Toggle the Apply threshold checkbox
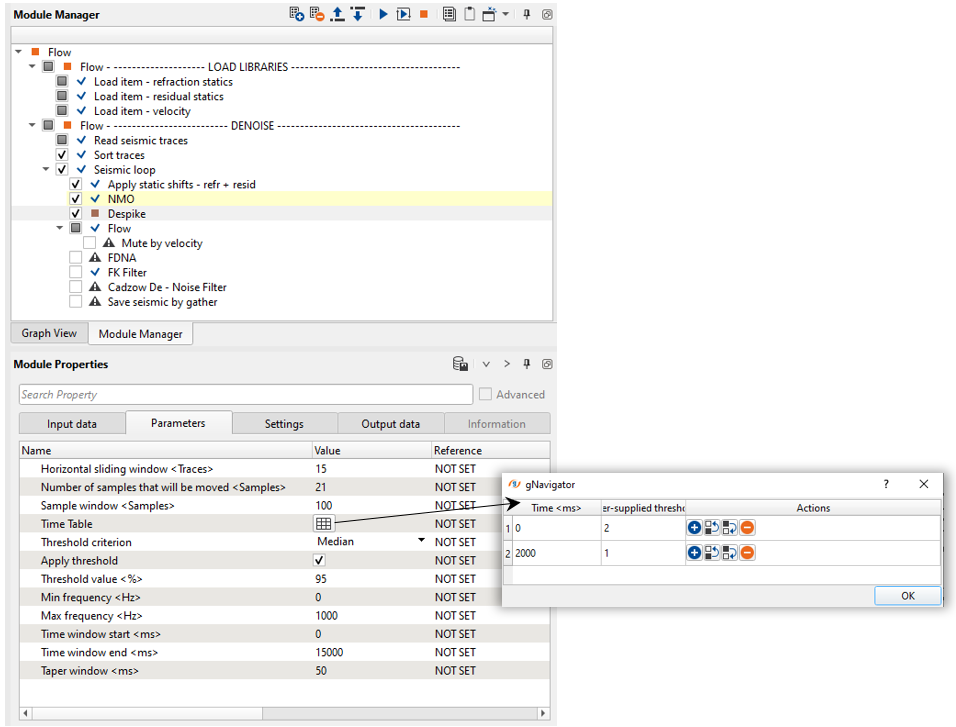 coord(320,561)
